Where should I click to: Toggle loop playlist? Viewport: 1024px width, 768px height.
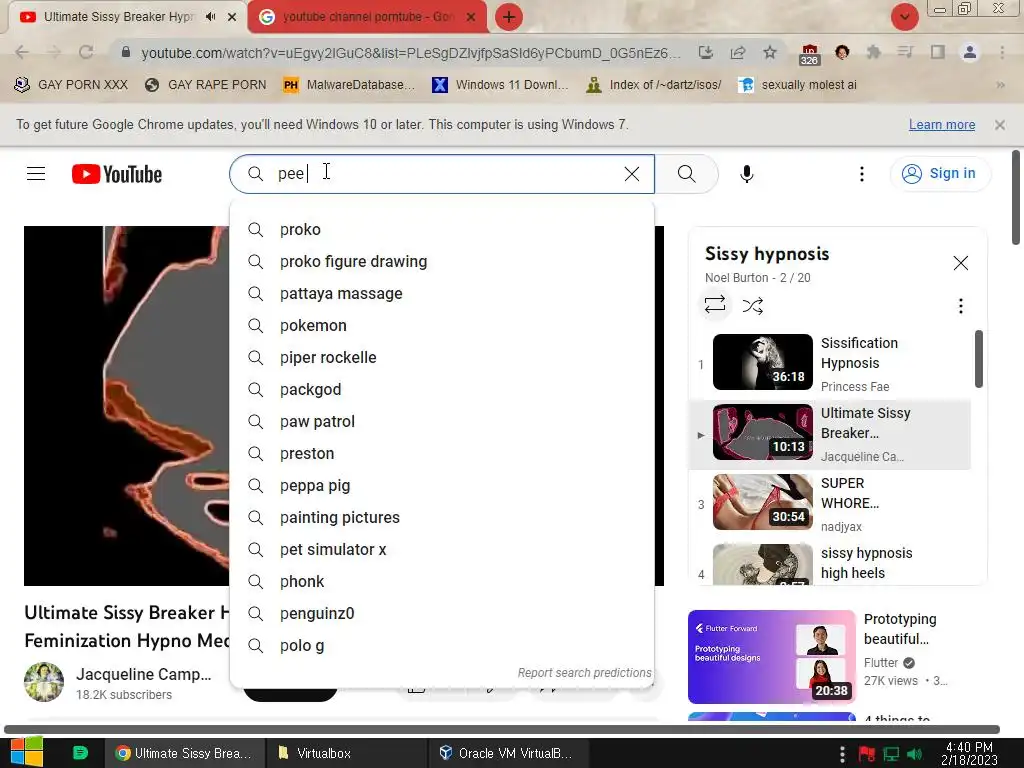click(715, 304)
